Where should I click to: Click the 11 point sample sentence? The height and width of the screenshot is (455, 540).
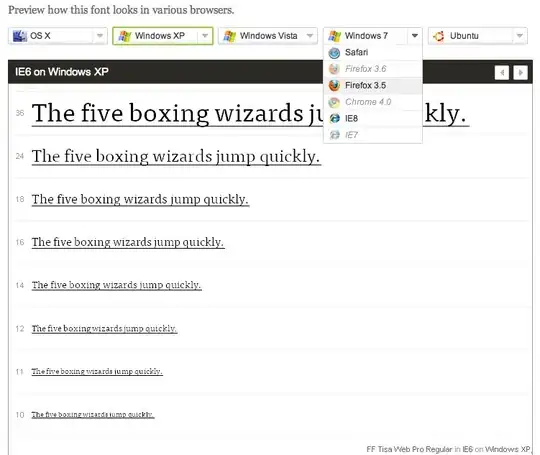[x=97, y=372]
